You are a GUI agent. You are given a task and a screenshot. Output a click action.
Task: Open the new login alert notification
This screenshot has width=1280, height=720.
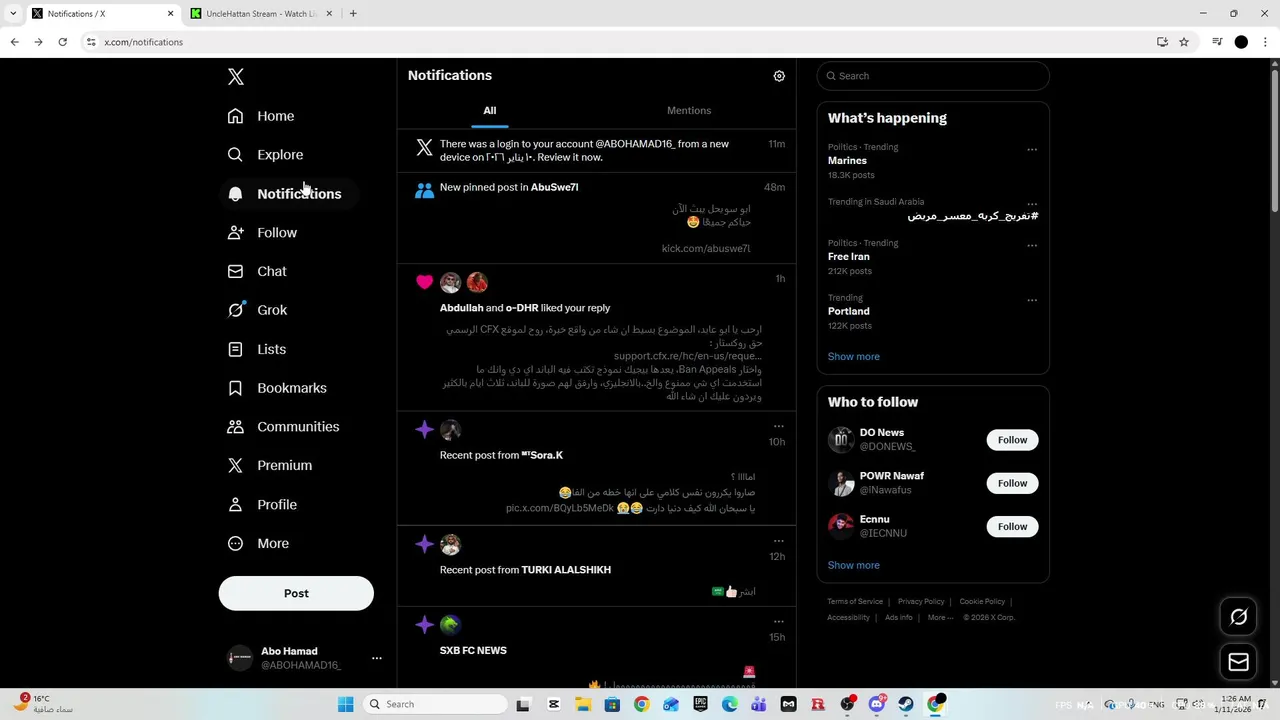(x=596, y=150)
